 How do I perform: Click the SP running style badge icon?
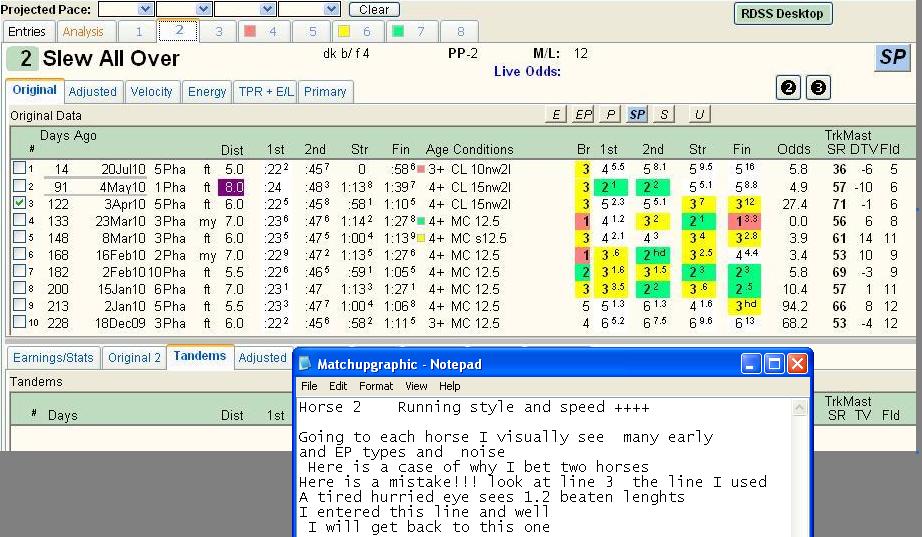pos(892,58)
